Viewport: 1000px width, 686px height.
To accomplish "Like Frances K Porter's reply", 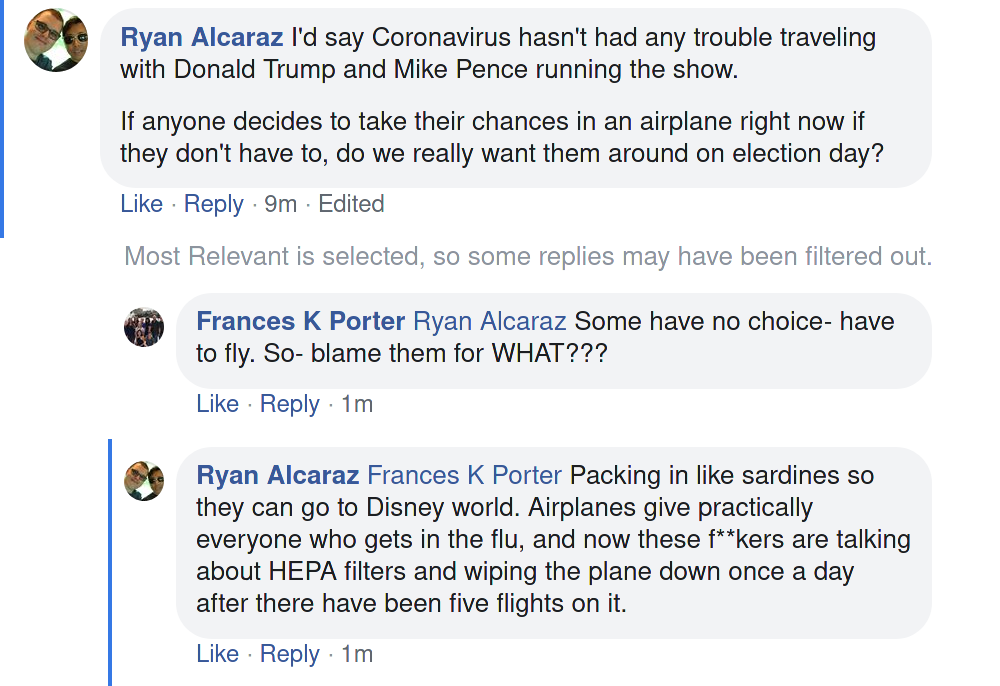I will (217, 404).
